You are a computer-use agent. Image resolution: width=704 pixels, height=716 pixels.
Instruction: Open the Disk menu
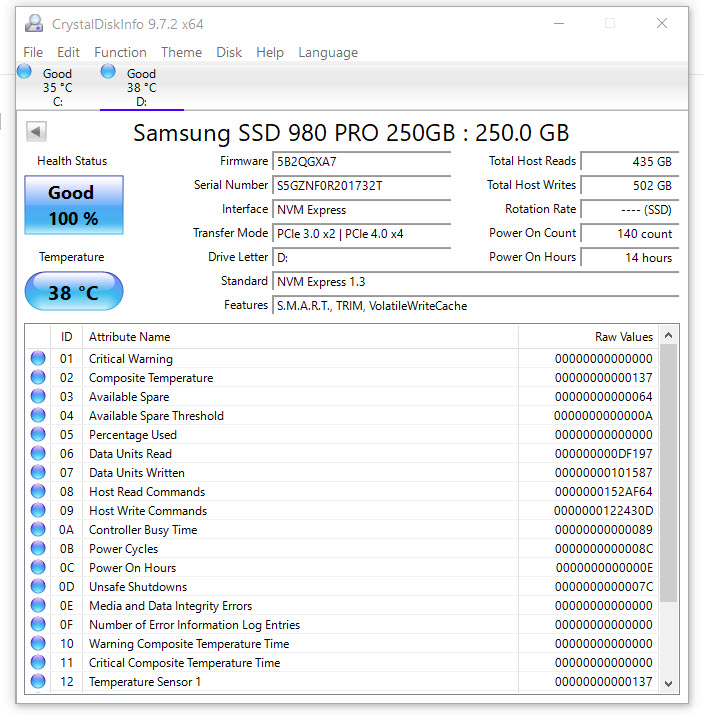229,52
